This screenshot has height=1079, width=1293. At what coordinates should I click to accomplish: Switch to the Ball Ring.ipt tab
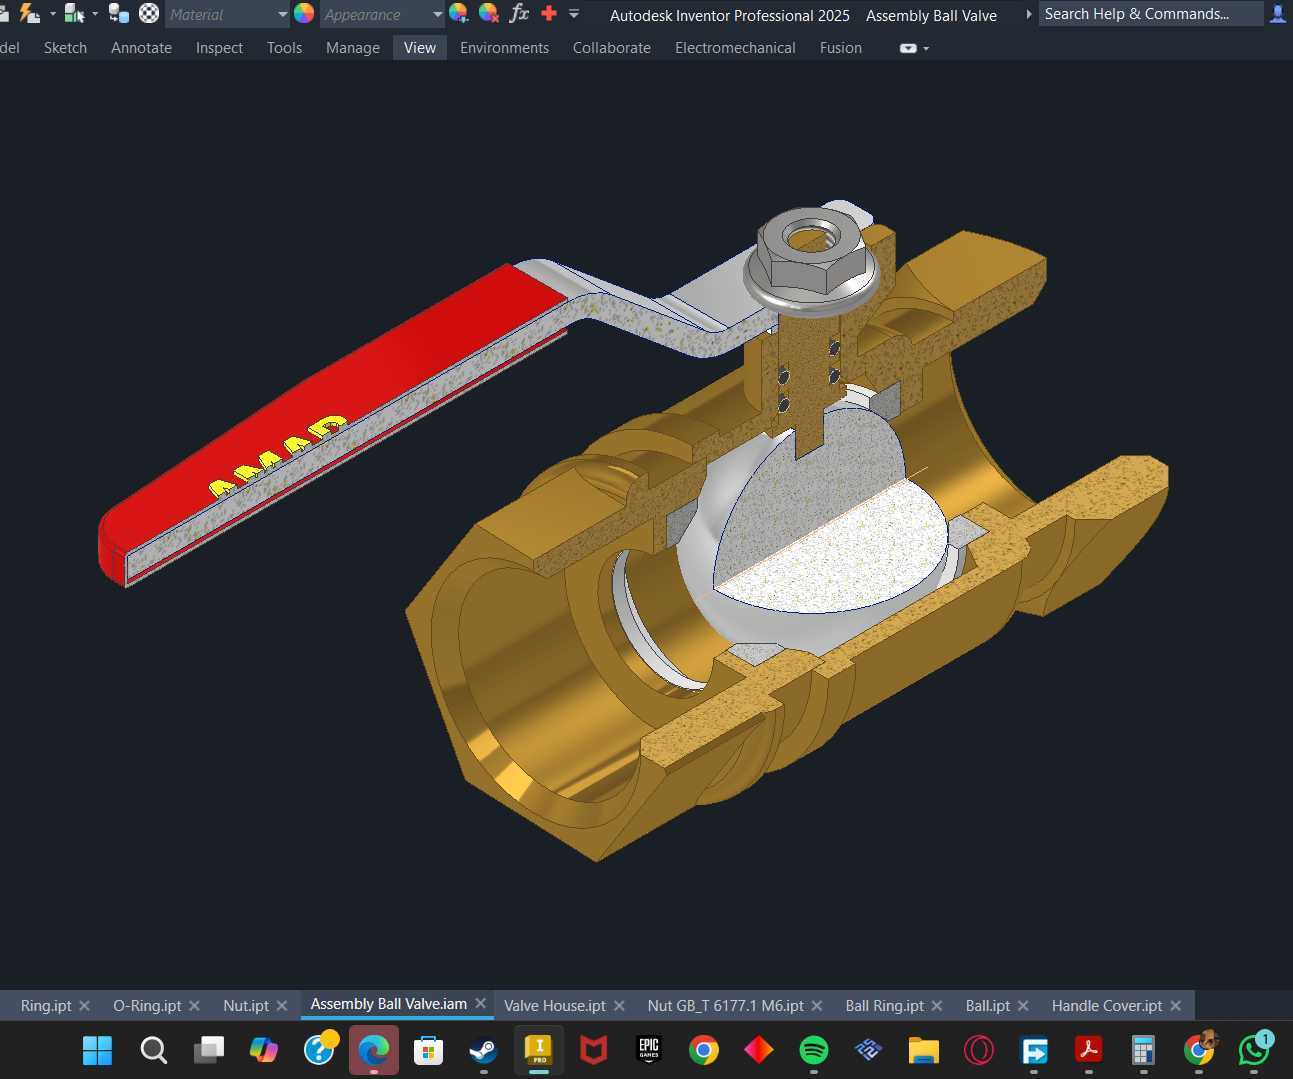885,1006
